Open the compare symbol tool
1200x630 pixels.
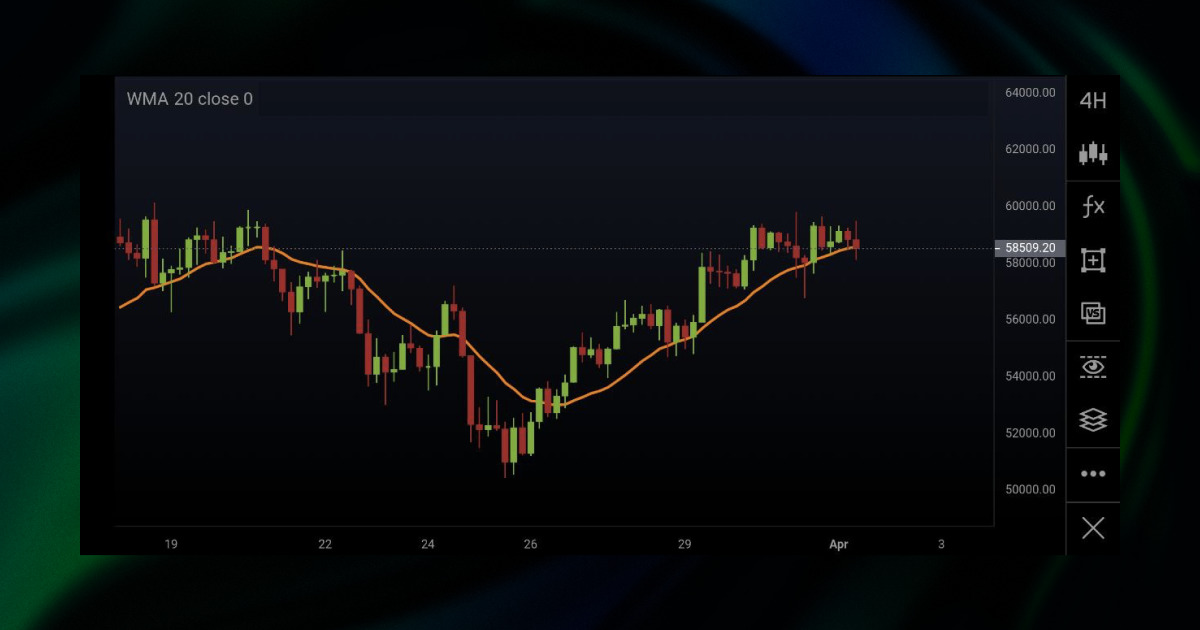1093,313
